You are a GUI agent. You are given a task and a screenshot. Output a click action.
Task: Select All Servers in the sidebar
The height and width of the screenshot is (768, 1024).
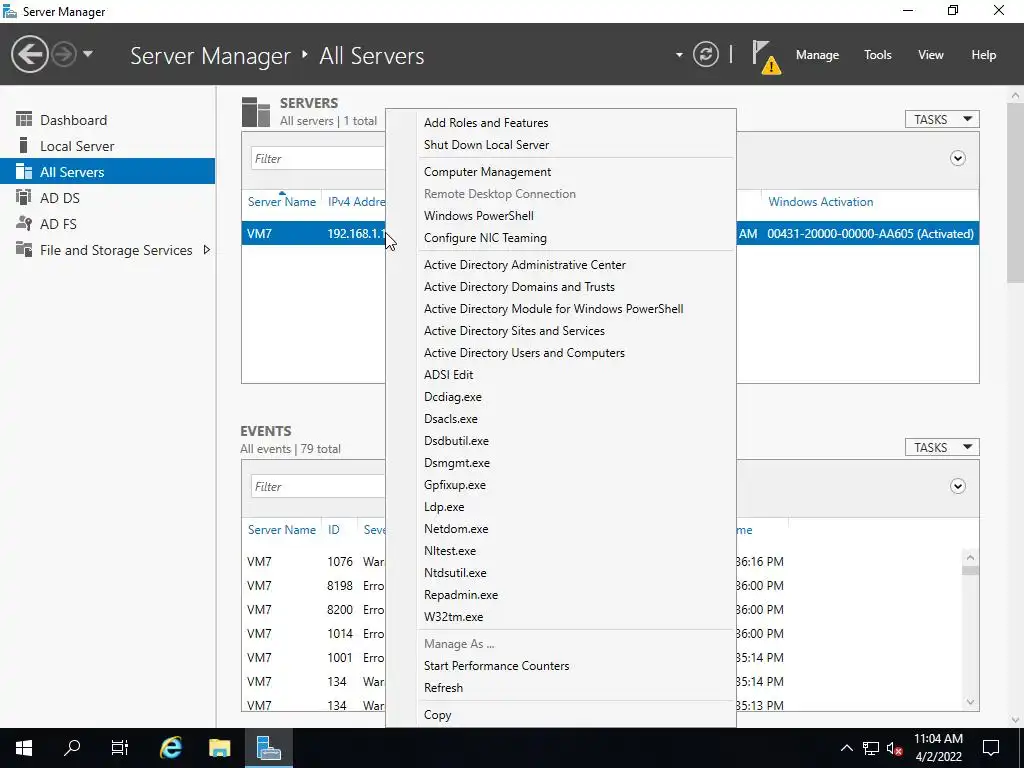click(x=107, y=172)
